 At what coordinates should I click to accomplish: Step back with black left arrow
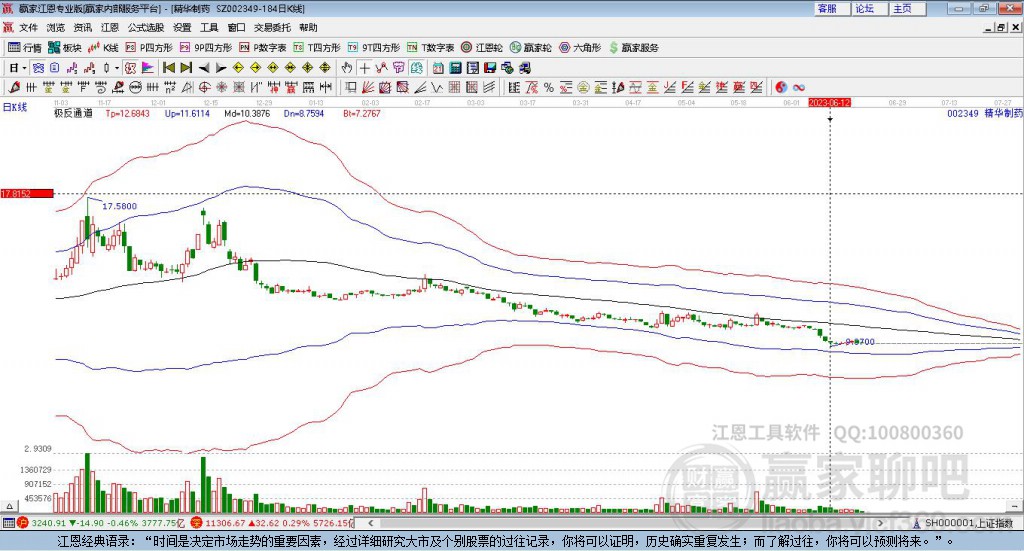(x=204, y=68)
